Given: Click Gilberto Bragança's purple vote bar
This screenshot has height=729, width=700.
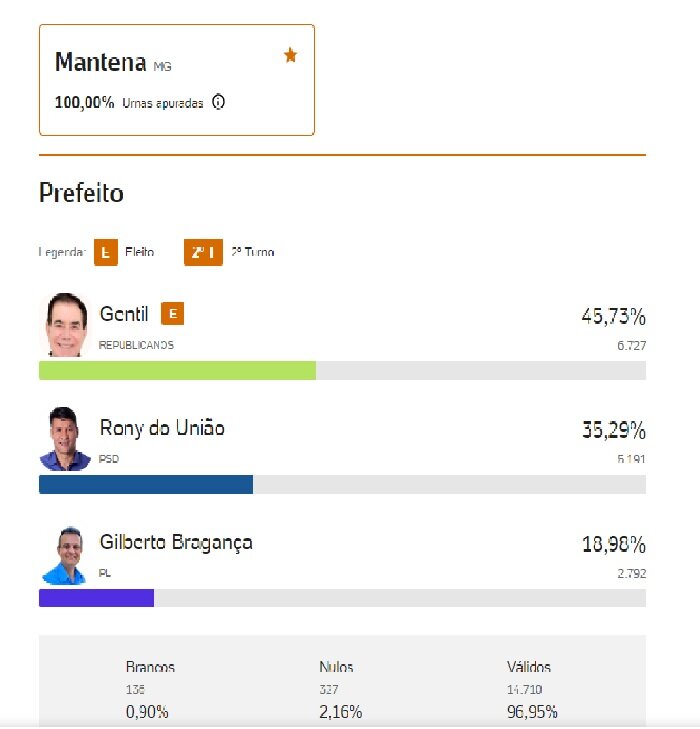Looking at the screenshot, I should (96, 598).
